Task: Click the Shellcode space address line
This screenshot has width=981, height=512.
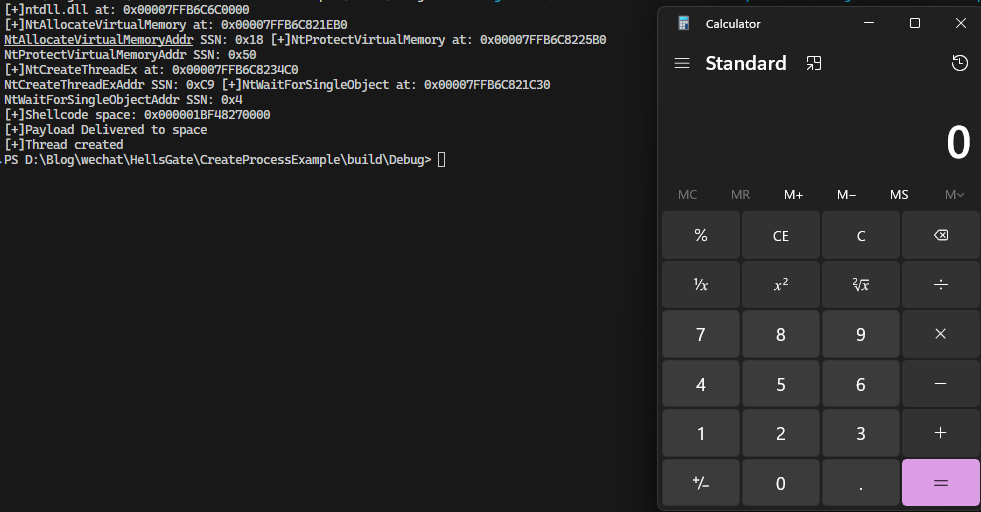Action: click(137, 115)
